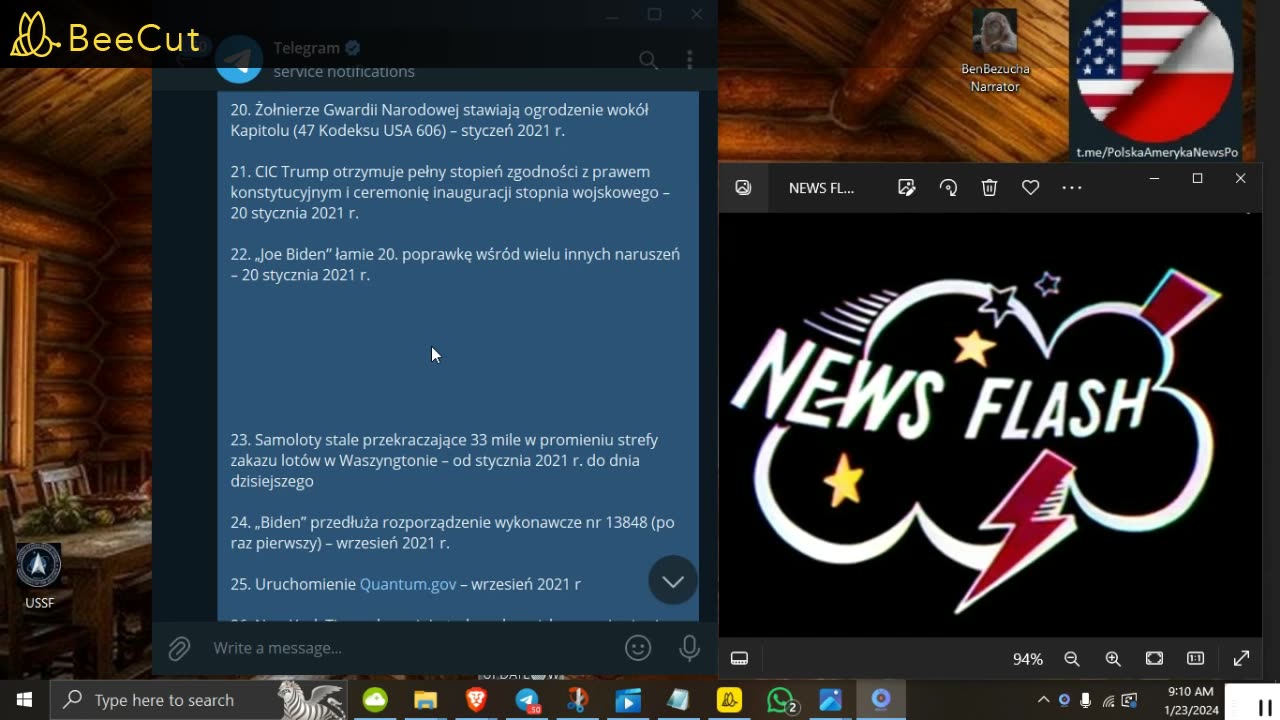Open File Explorer from taskbar

click(x=426, y=700)
